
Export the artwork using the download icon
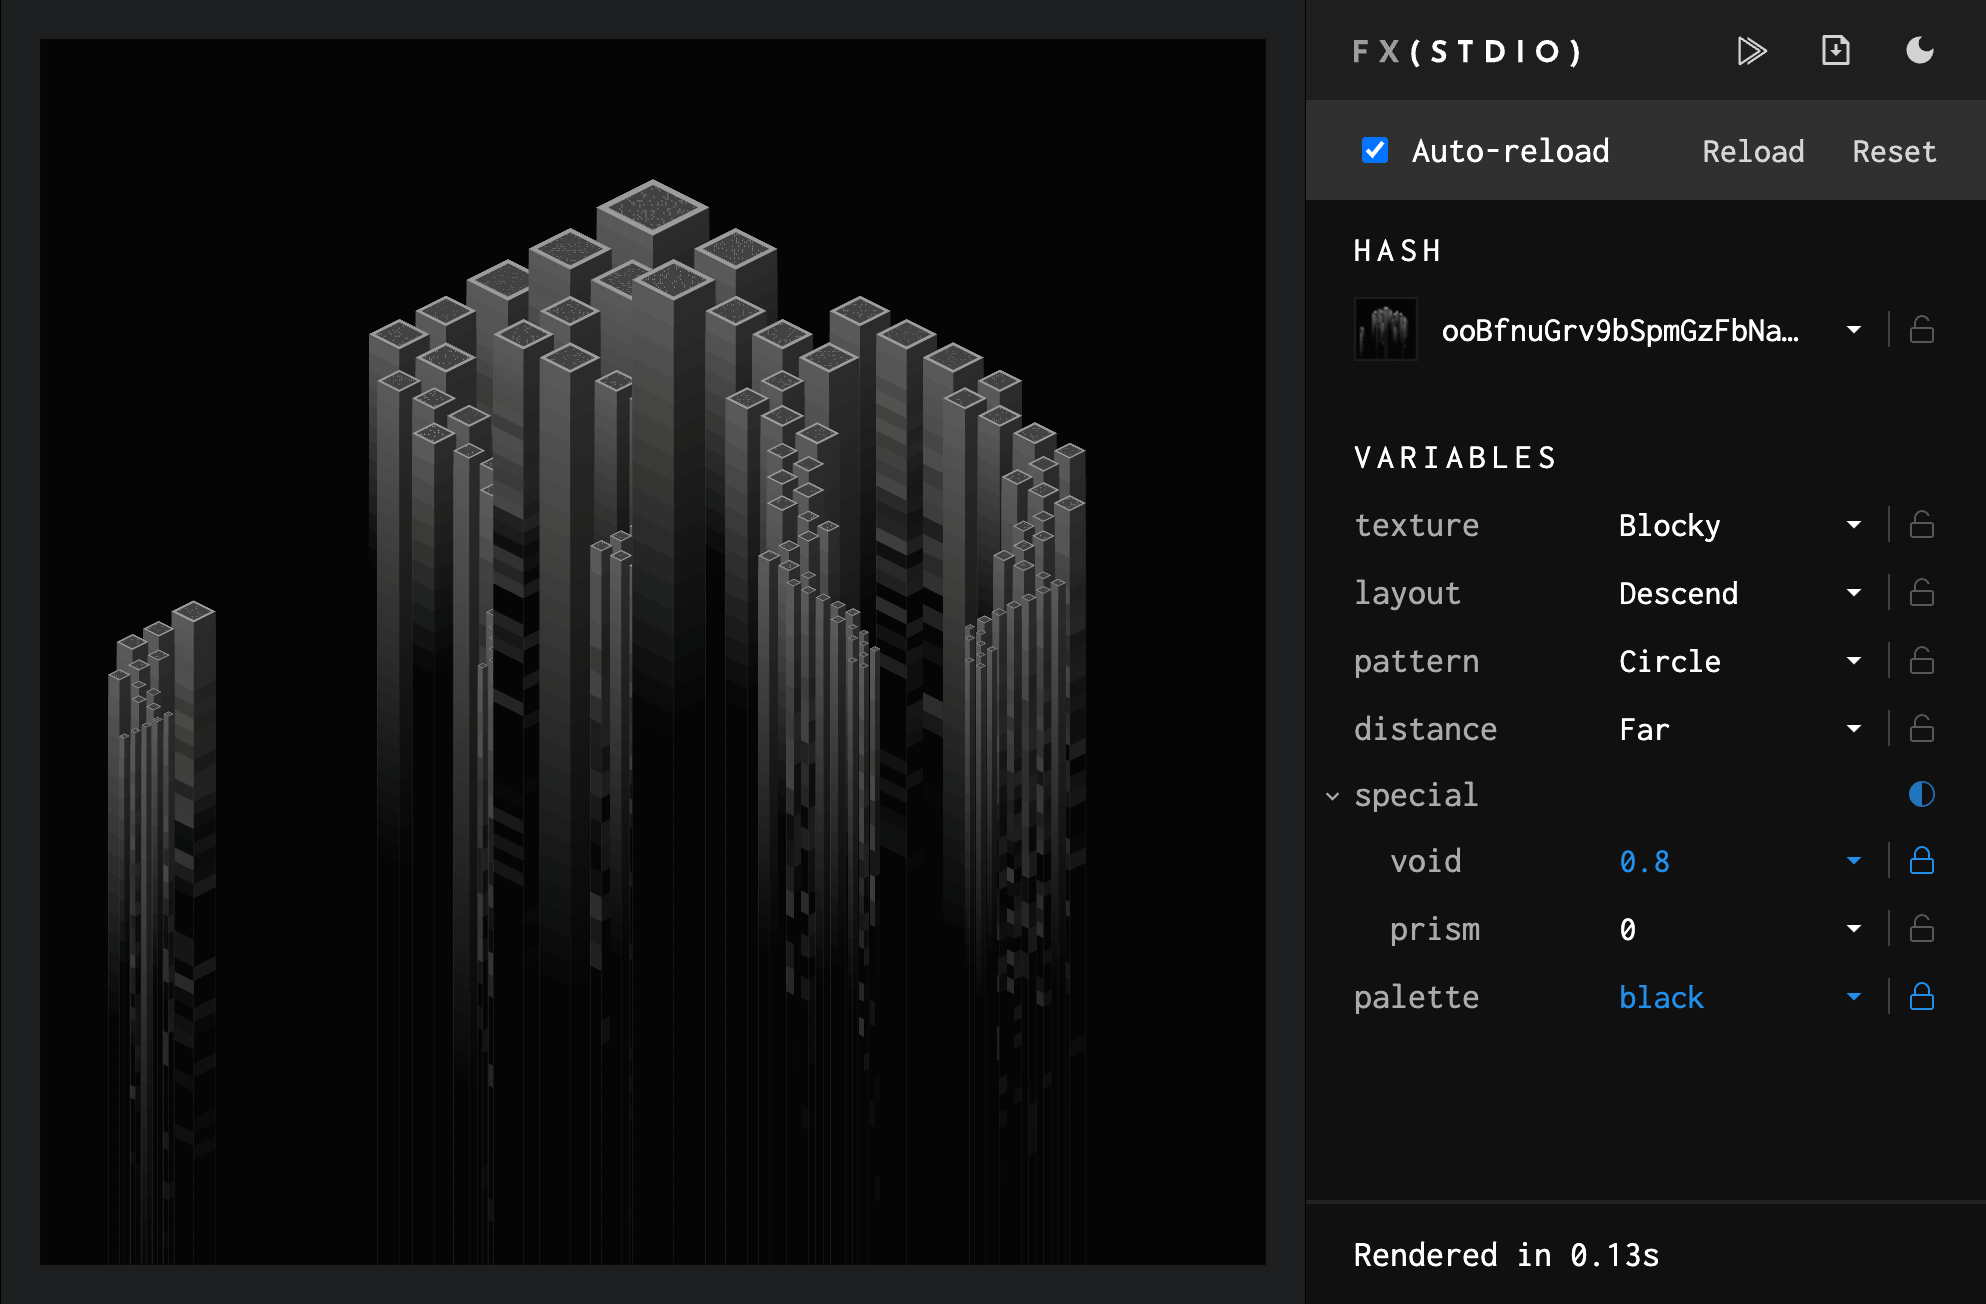point(1835,51)
